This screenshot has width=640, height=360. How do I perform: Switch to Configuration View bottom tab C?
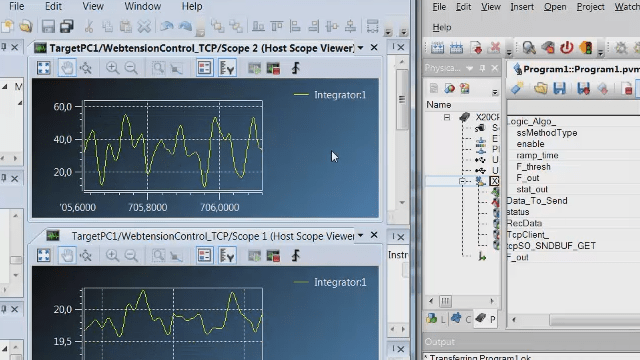point(461,319)
